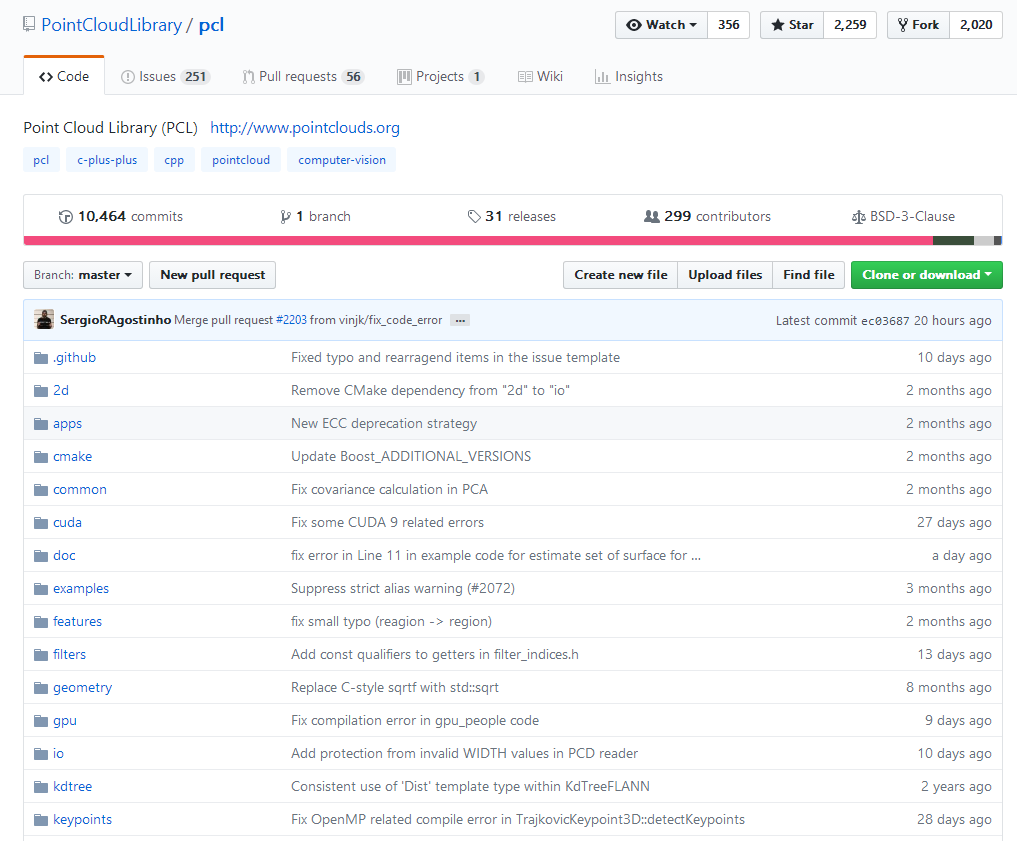The width and height of the screenshot is (1017, 841).
Task: Click the kdtree folder icon
Action: tap(41, 788)
